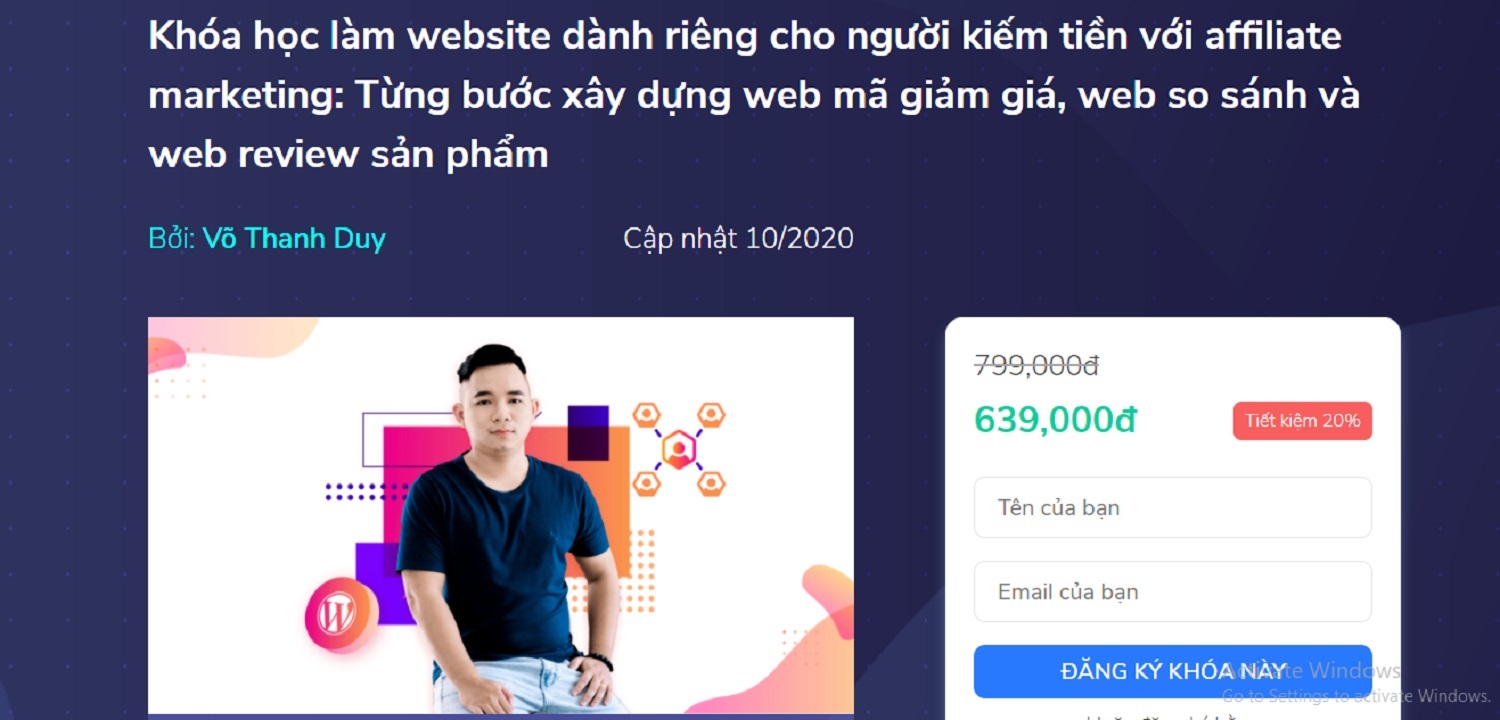This screenshot has width=1500, height=720.
Task: Click the bottom-right orange hexagon icon
Action: (710, 484)
